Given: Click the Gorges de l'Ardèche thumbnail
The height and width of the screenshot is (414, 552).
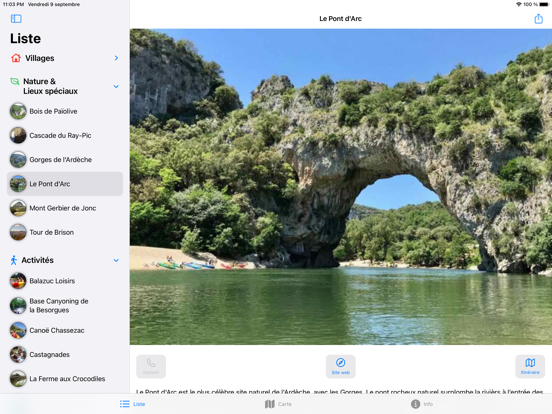Looking at the screenshot, I should point(18,159).
